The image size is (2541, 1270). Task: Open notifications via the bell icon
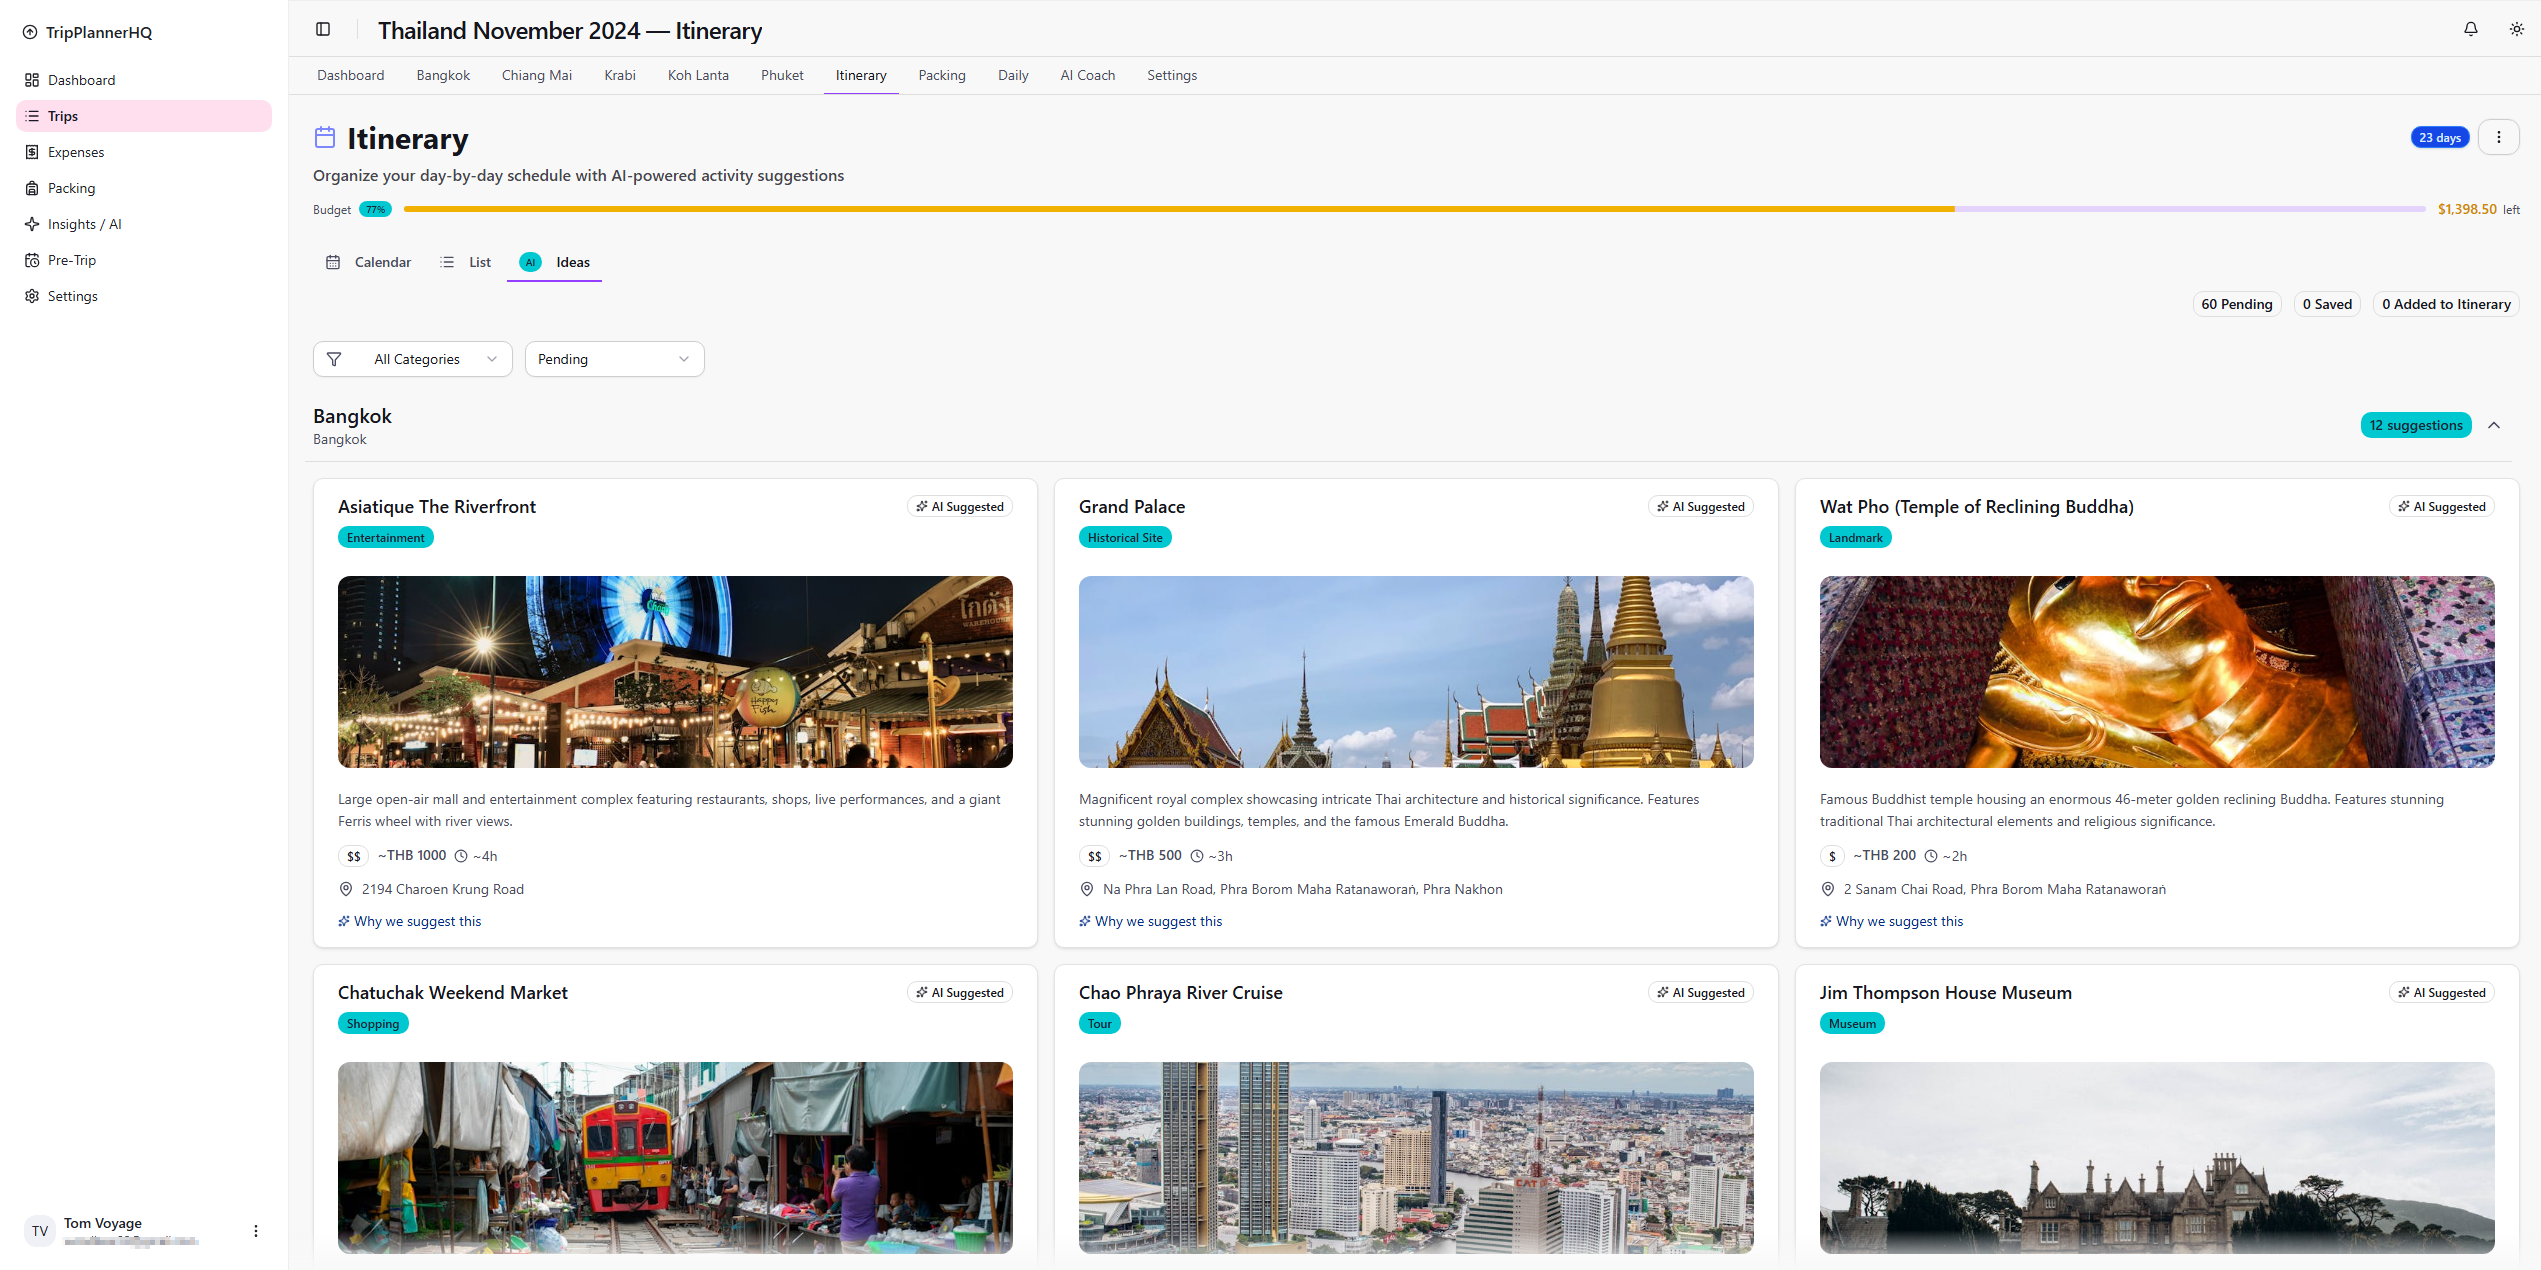[2470, 29]
